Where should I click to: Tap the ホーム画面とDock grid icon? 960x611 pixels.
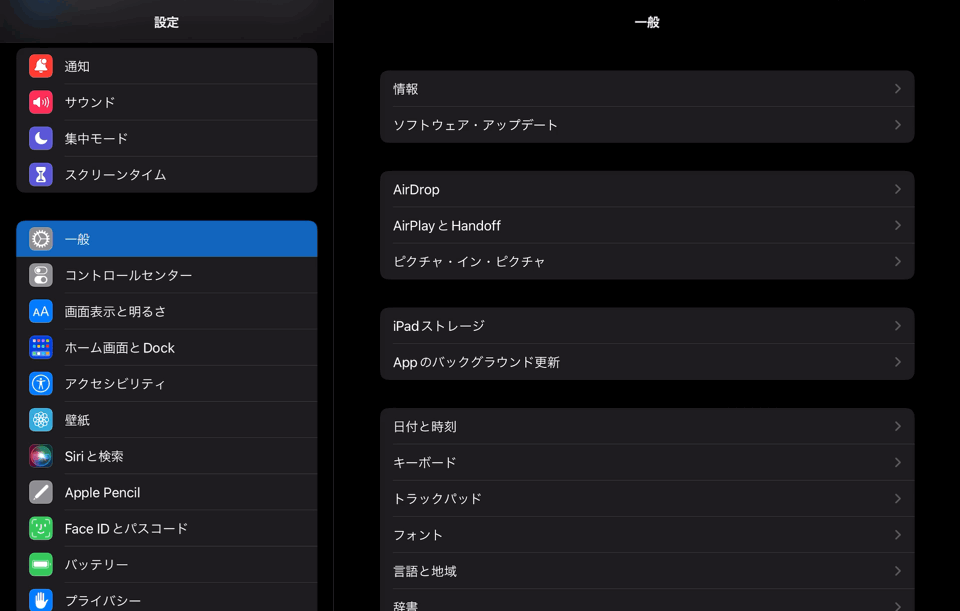(x=41, y=348)
